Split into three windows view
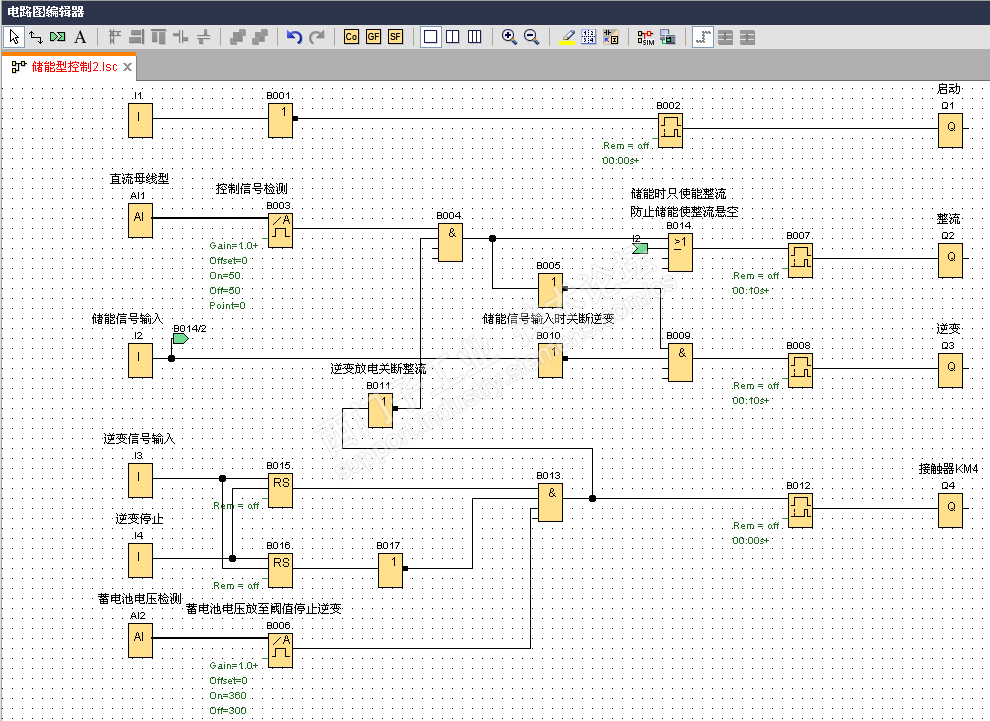 pyautogui.click(x=474, y=37)
